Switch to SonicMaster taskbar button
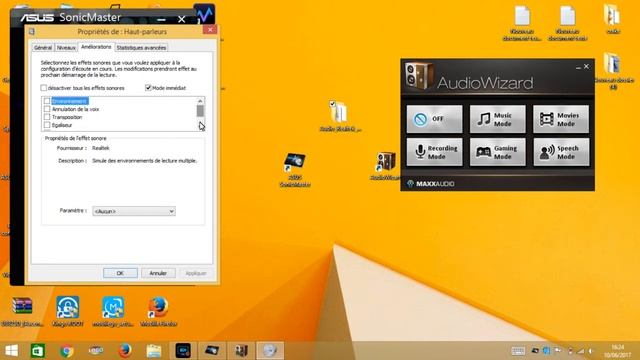Viewport: 640px width, 360px height. [212, 351]
